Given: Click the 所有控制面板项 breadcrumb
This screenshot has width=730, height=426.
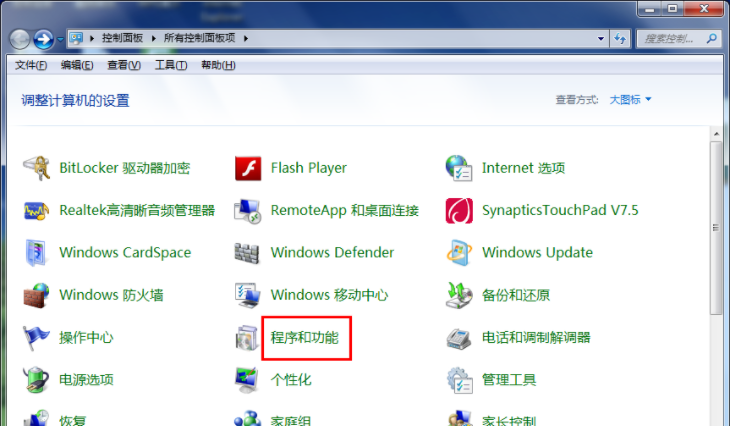Looking at the screenshot, I should tap(200, 38).
